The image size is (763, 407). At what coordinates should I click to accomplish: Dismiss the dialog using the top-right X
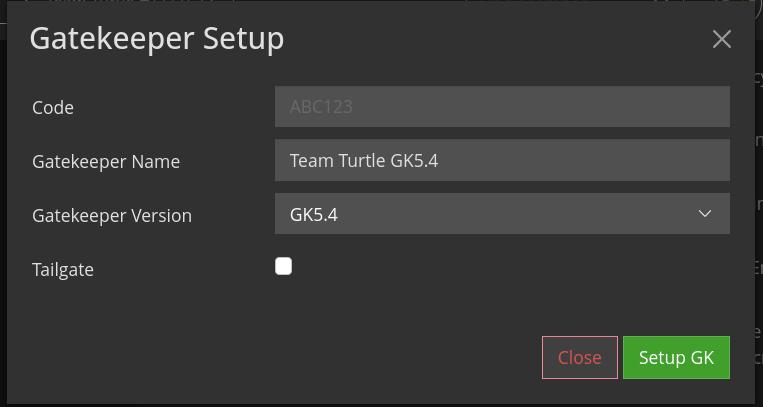pos(721,39)
